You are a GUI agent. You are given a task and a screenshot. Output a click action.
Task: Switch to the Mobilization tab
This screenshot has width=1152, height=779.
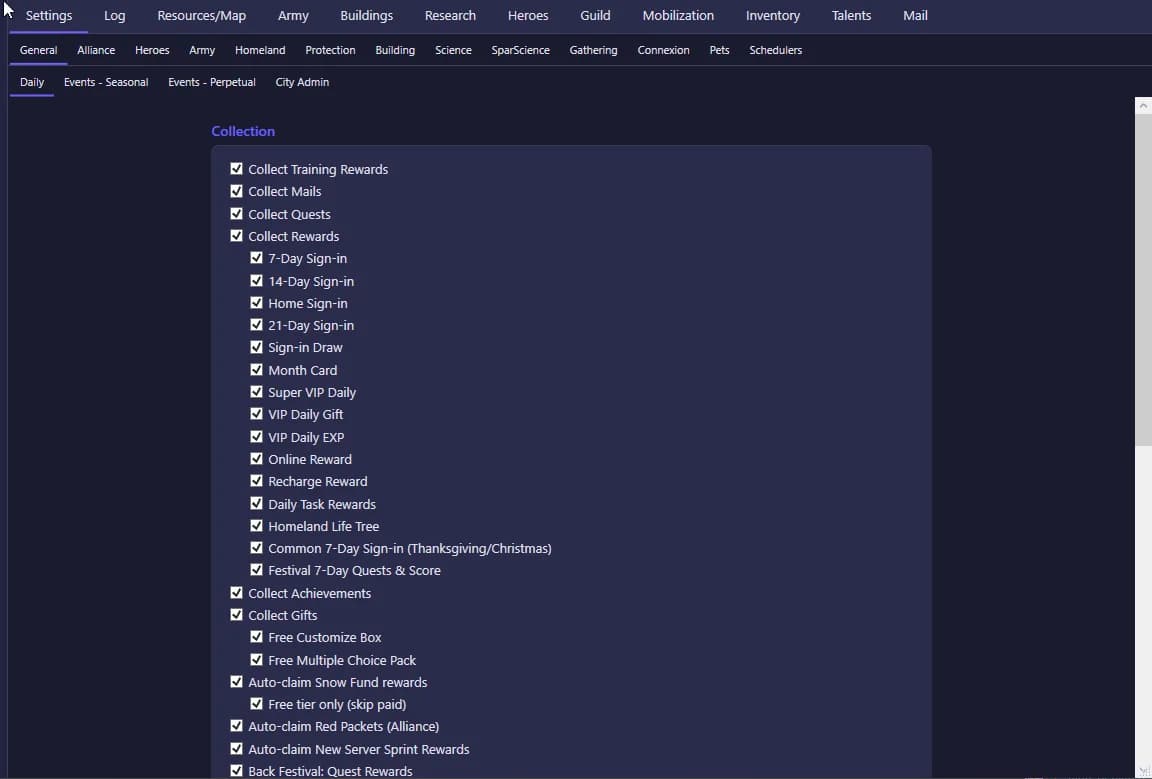click(678, 15)
